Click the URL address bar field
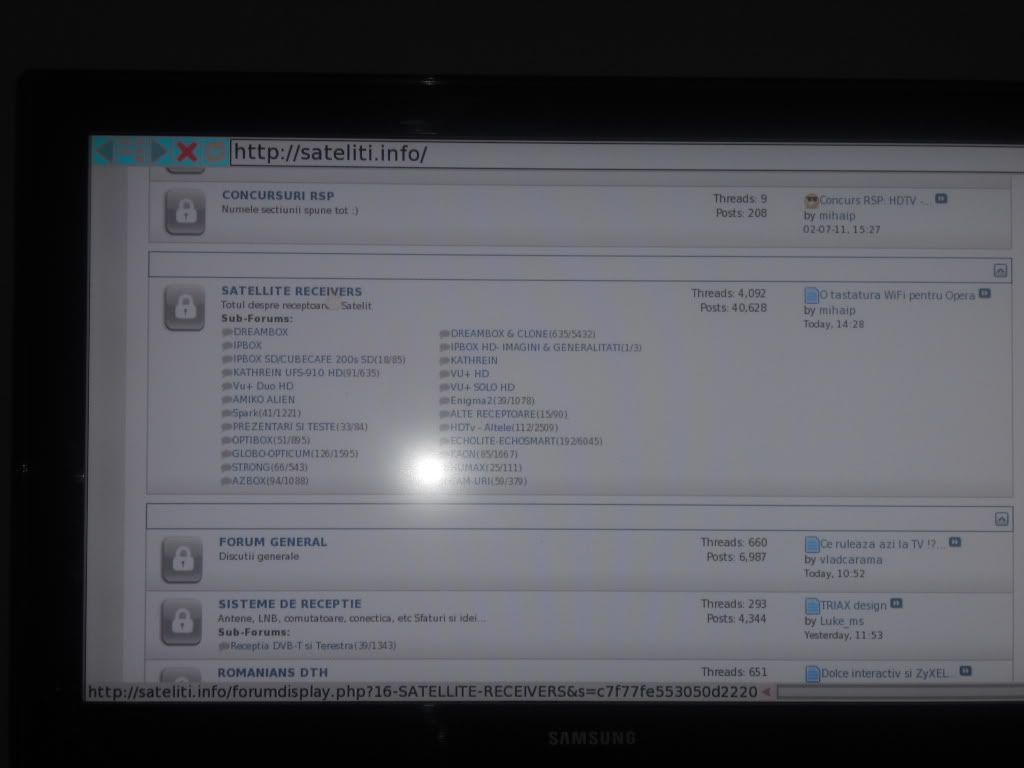The height and width of the screenshot is (768, 1024). click(620, 154)
